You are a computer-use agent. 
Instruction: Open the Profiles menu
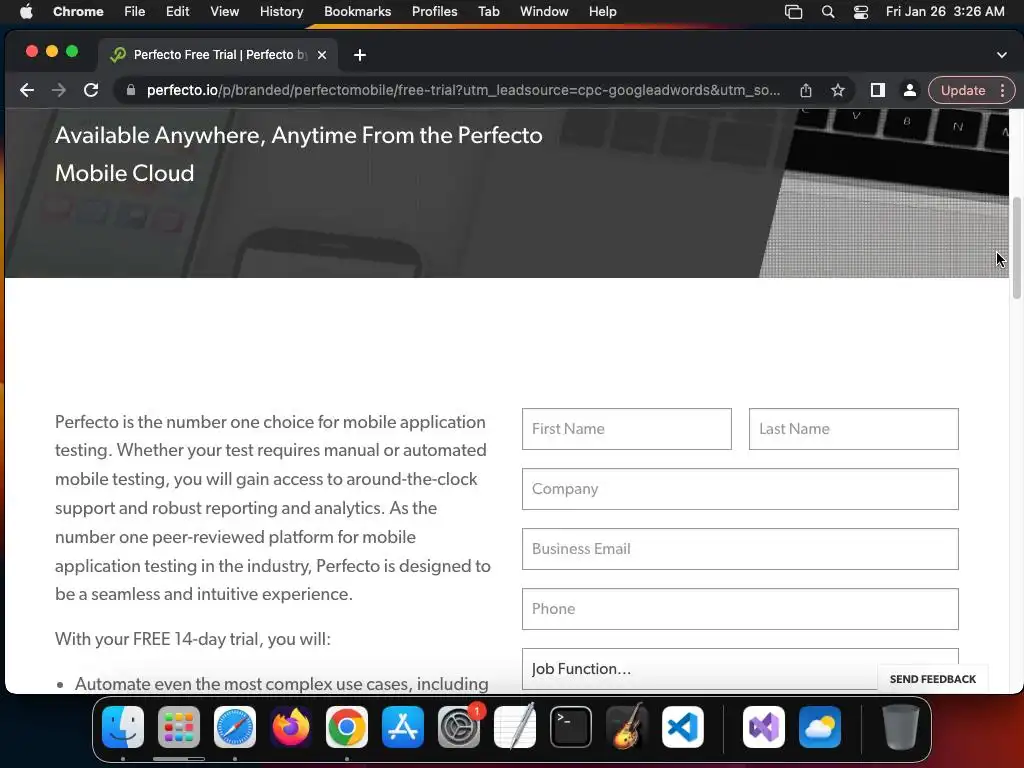(434, 11)
